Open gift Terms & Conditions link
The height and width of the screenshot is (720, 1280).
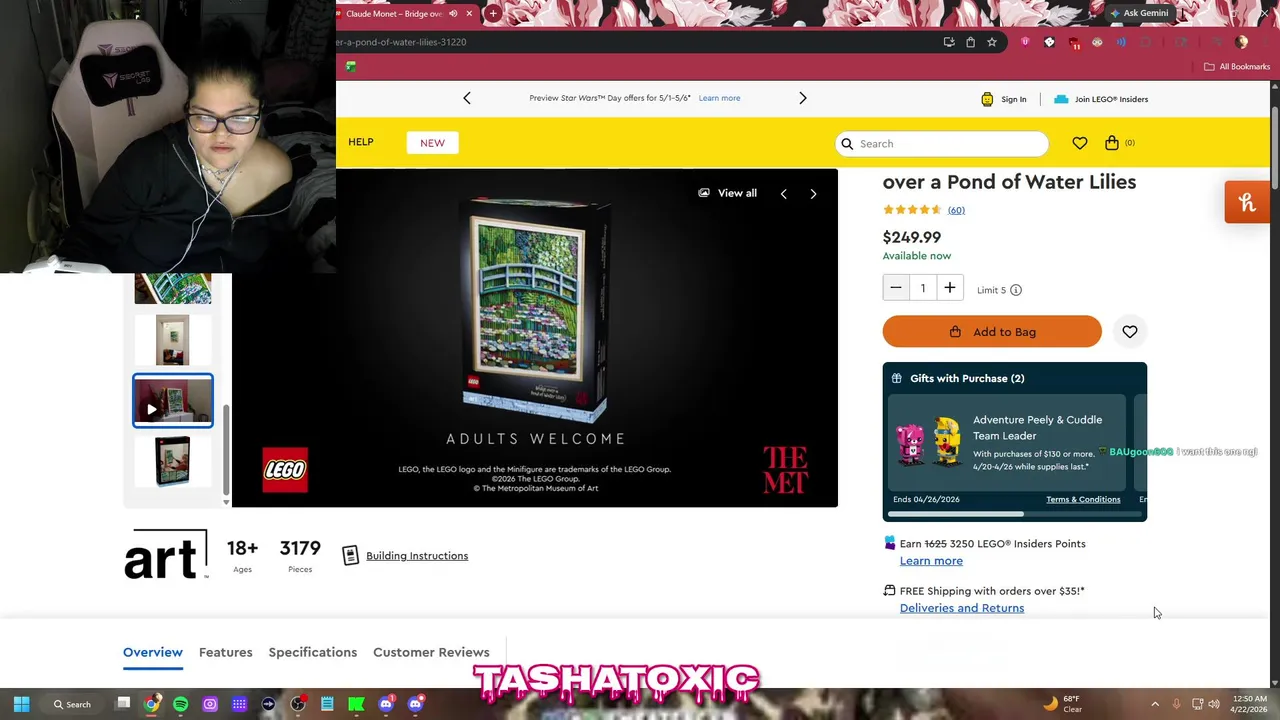tap(1083, 499)
